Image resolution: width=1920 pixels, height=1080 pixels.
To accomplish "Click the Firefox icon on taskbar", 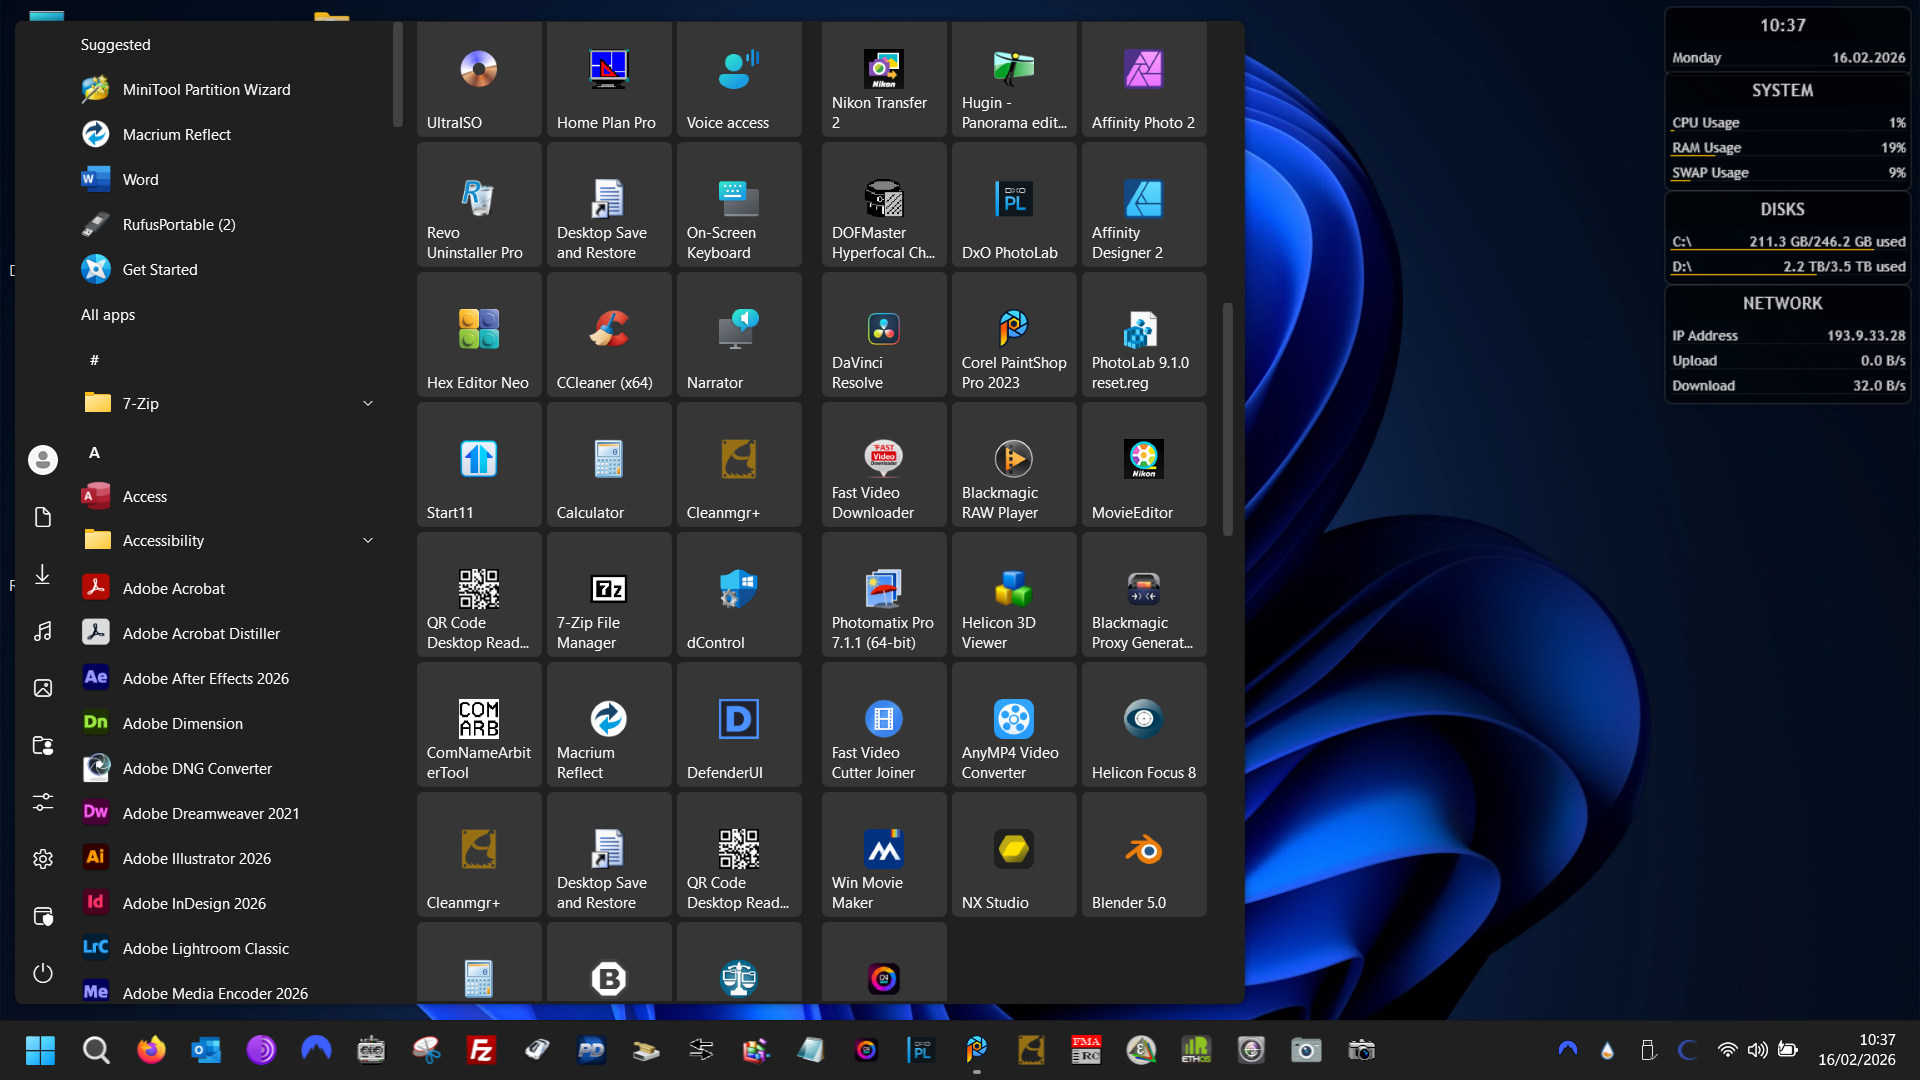I will point(151,1050).
